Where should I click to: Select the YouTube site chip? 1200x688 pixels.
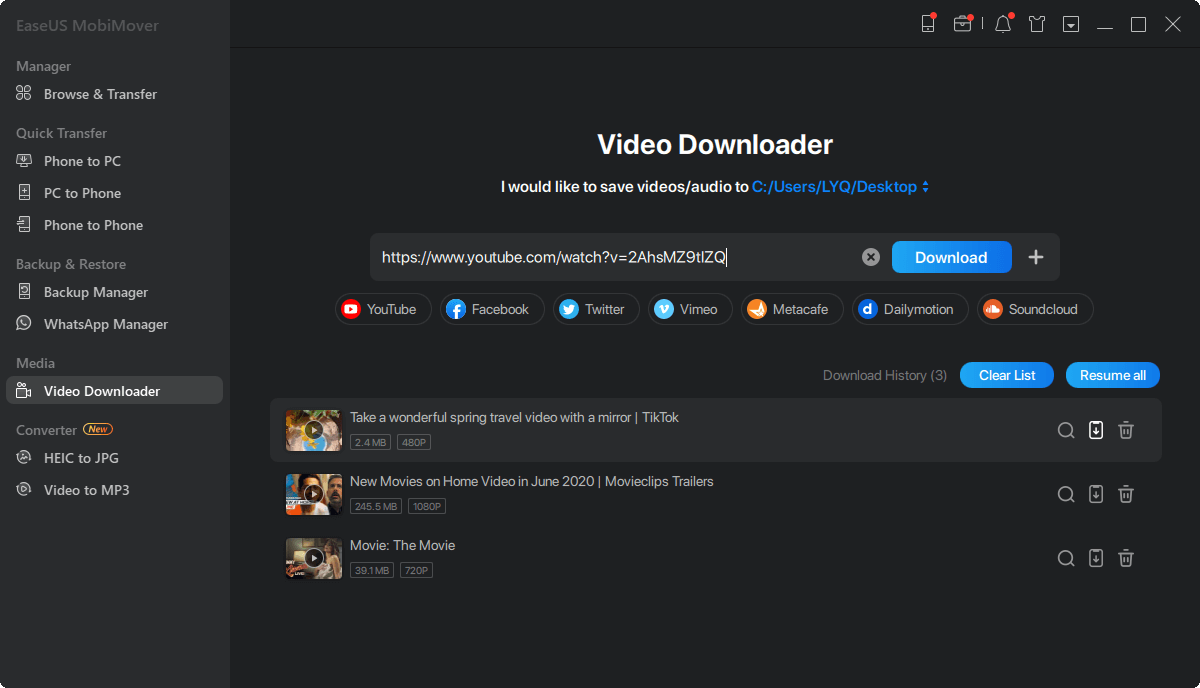383,309
